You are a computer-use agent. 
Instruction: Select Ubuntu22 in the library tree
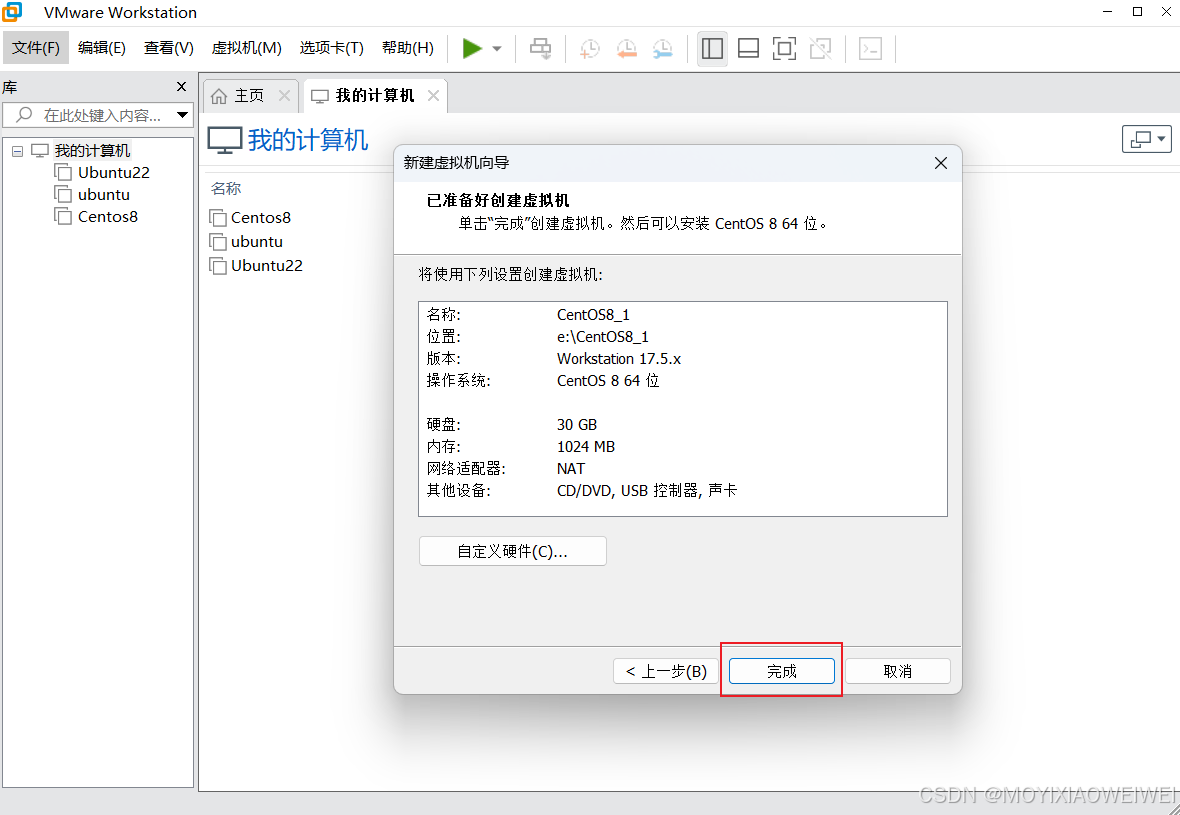click(112, 172)
